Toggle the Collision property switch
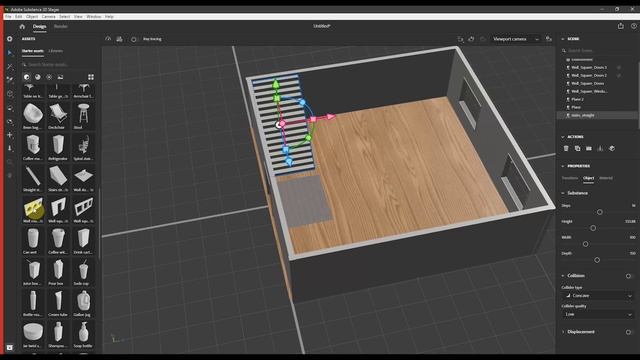 pos(628,276)
